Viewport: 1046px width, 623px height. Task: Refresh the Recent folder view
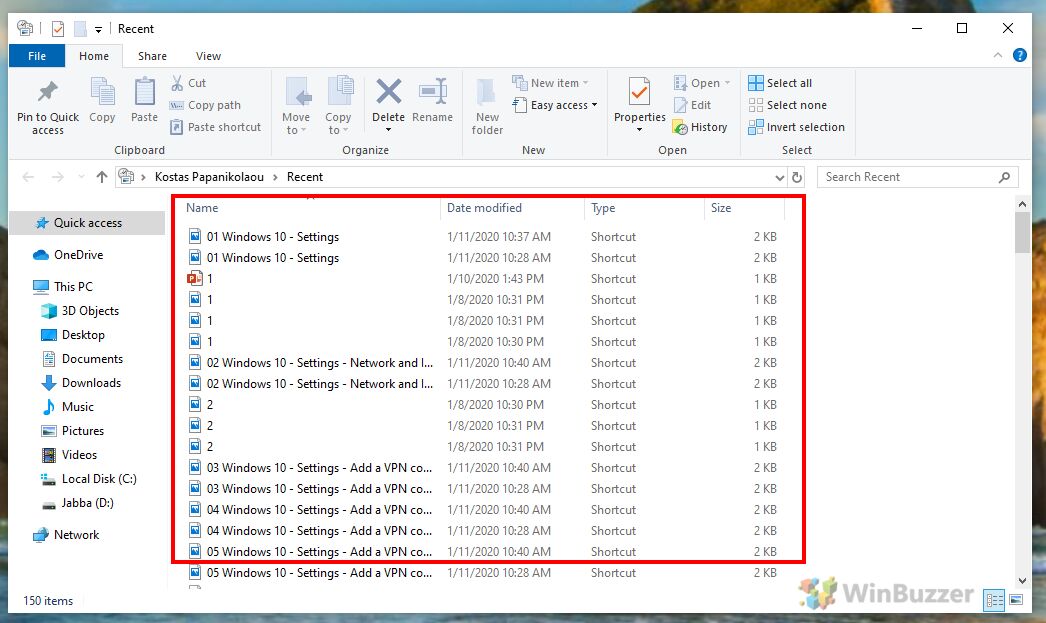point(797,177)
